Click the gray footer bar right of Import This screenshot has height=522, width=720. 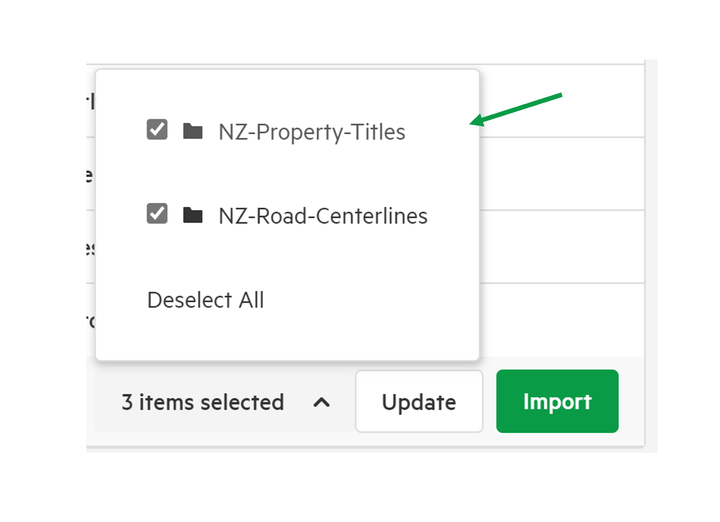(631, 401)
